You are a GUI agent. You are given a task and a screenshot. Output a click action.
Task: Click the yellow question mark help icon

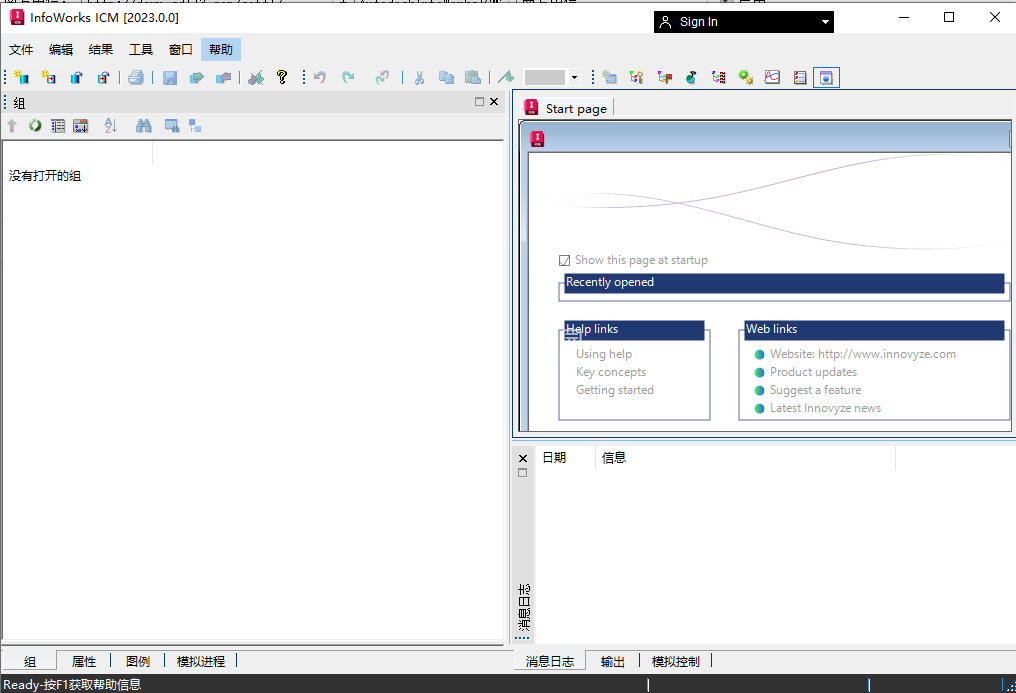tap(283, 77)
